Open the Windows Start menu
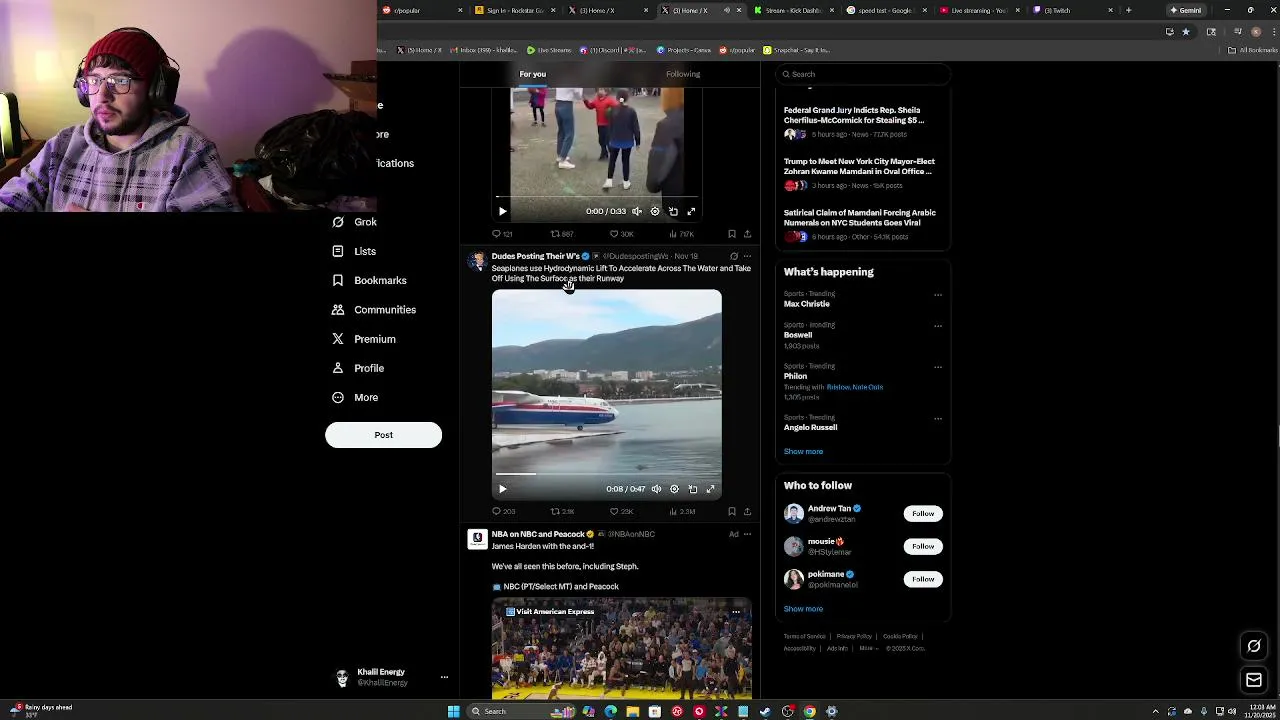Image resolution: width=1280 pixels, height=720 pixels. click(453, 711)
